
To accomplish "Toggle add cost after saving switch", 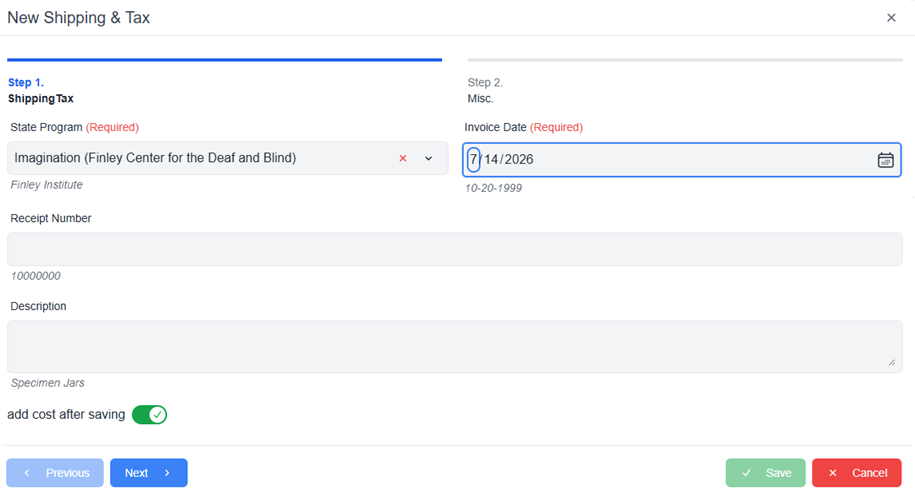I will [149, 414].
